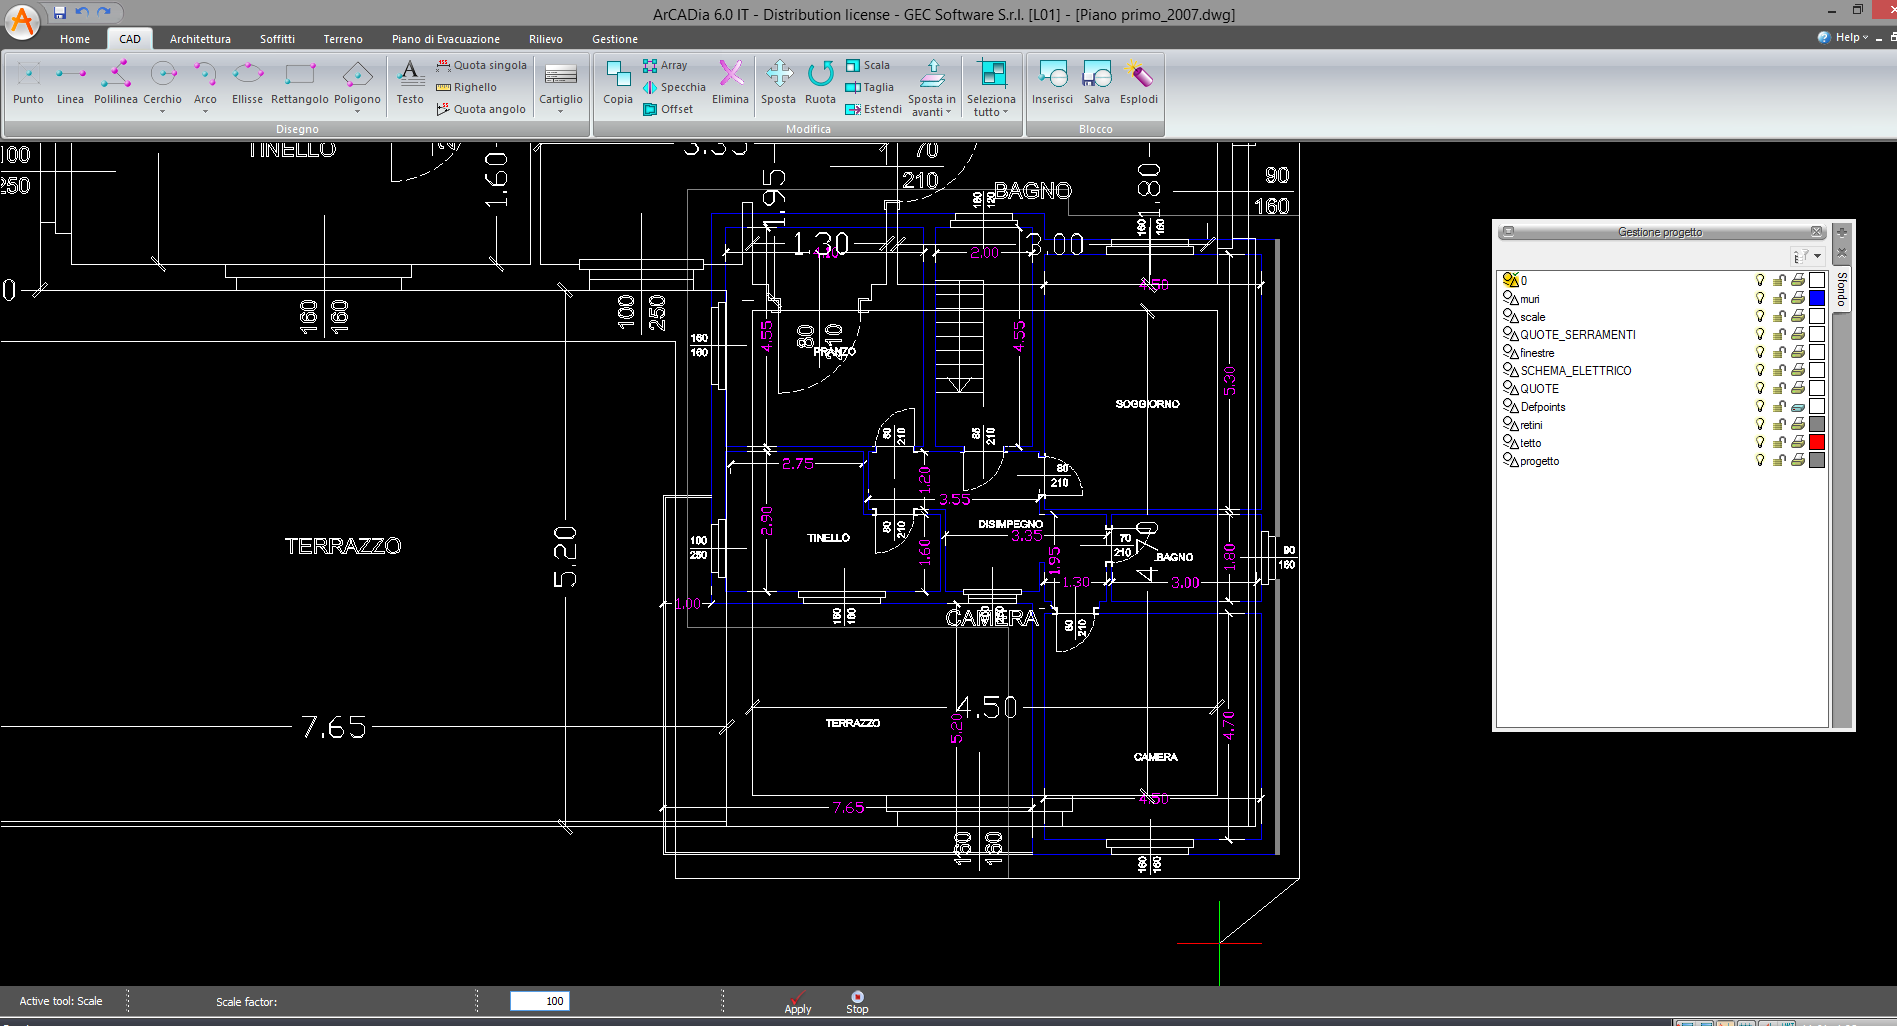1897x1026 pixels.
Task: Click the Scala scale tool
Action: coord(867,65)
